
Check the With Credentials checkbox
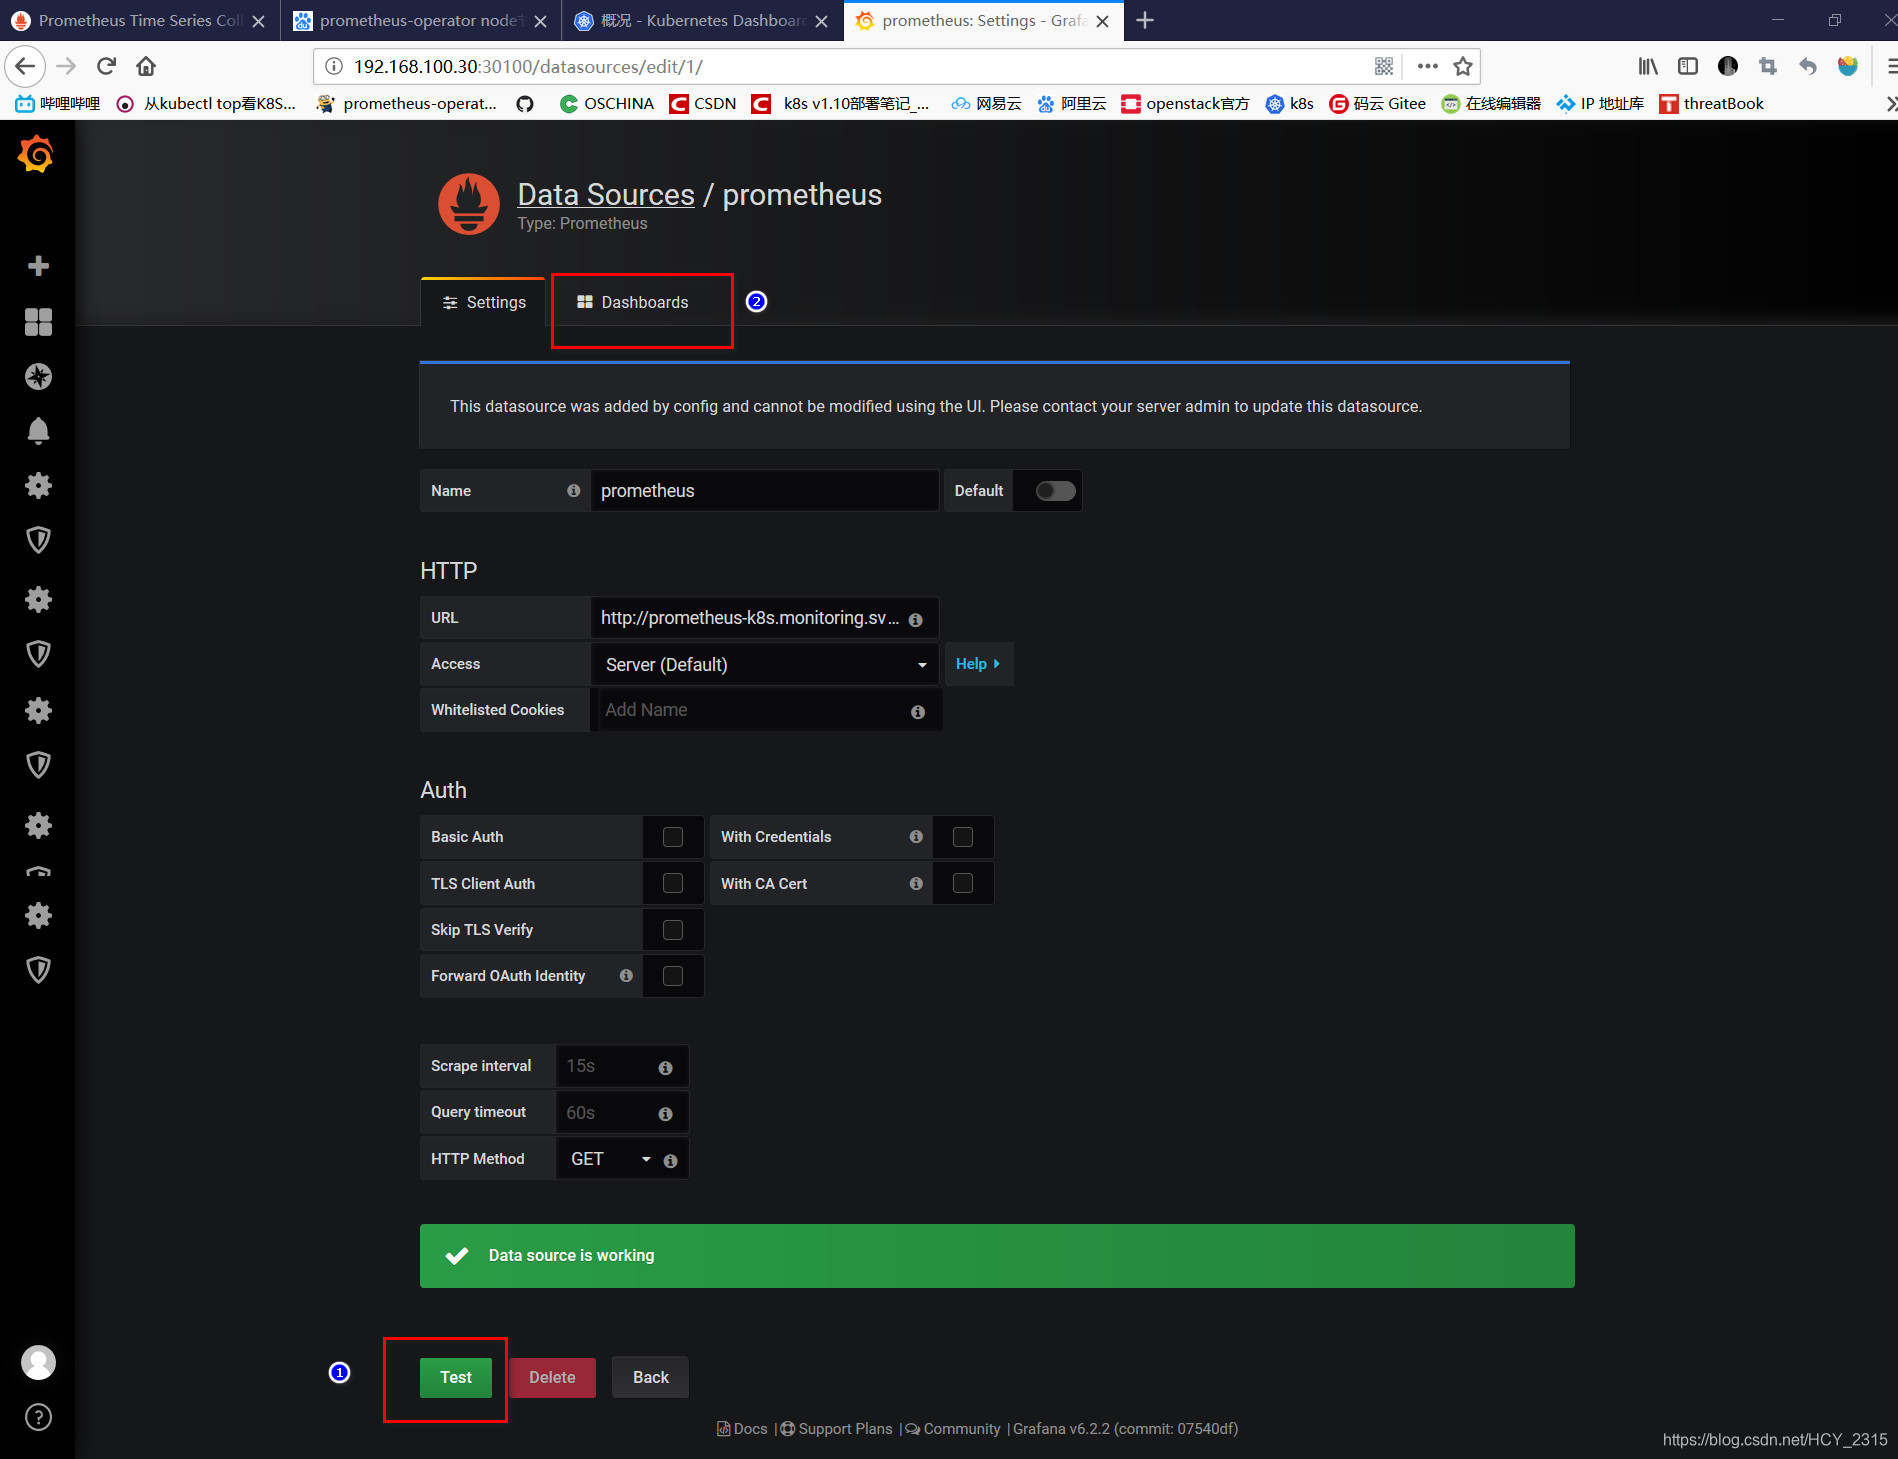[963, 837]
